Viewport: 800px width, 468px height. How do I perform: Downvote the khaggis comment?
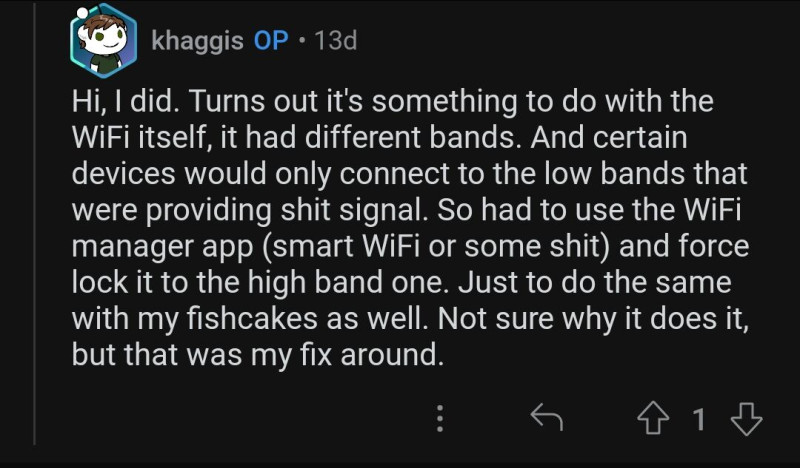(746, 418)
